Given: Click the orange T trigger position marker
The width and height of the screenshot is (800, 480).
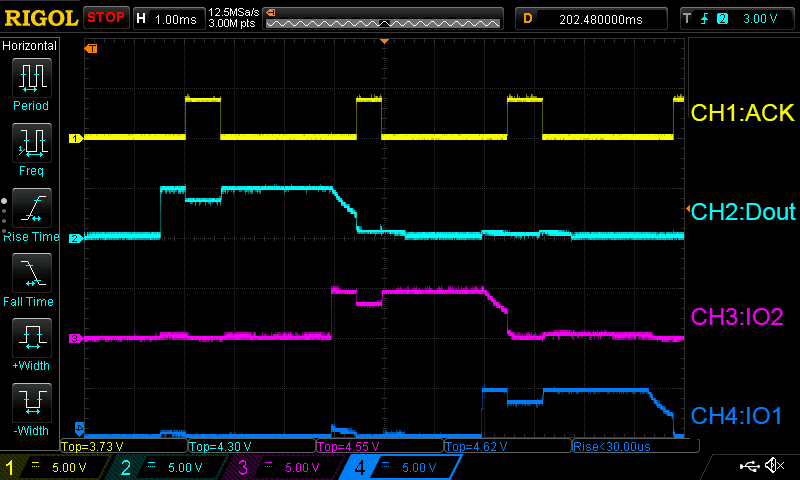Looking at the screenshot, I should 91,48.
